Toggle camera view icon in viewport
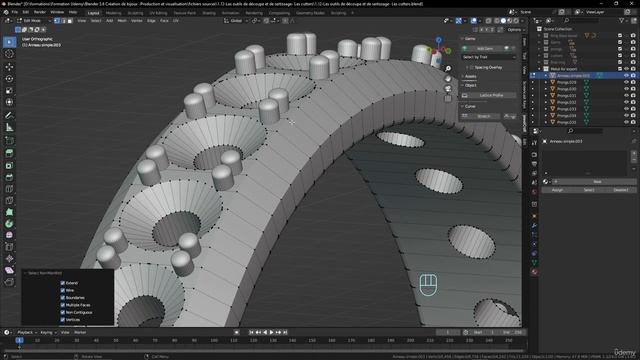 pyautogui.click(x=448, y=88)
